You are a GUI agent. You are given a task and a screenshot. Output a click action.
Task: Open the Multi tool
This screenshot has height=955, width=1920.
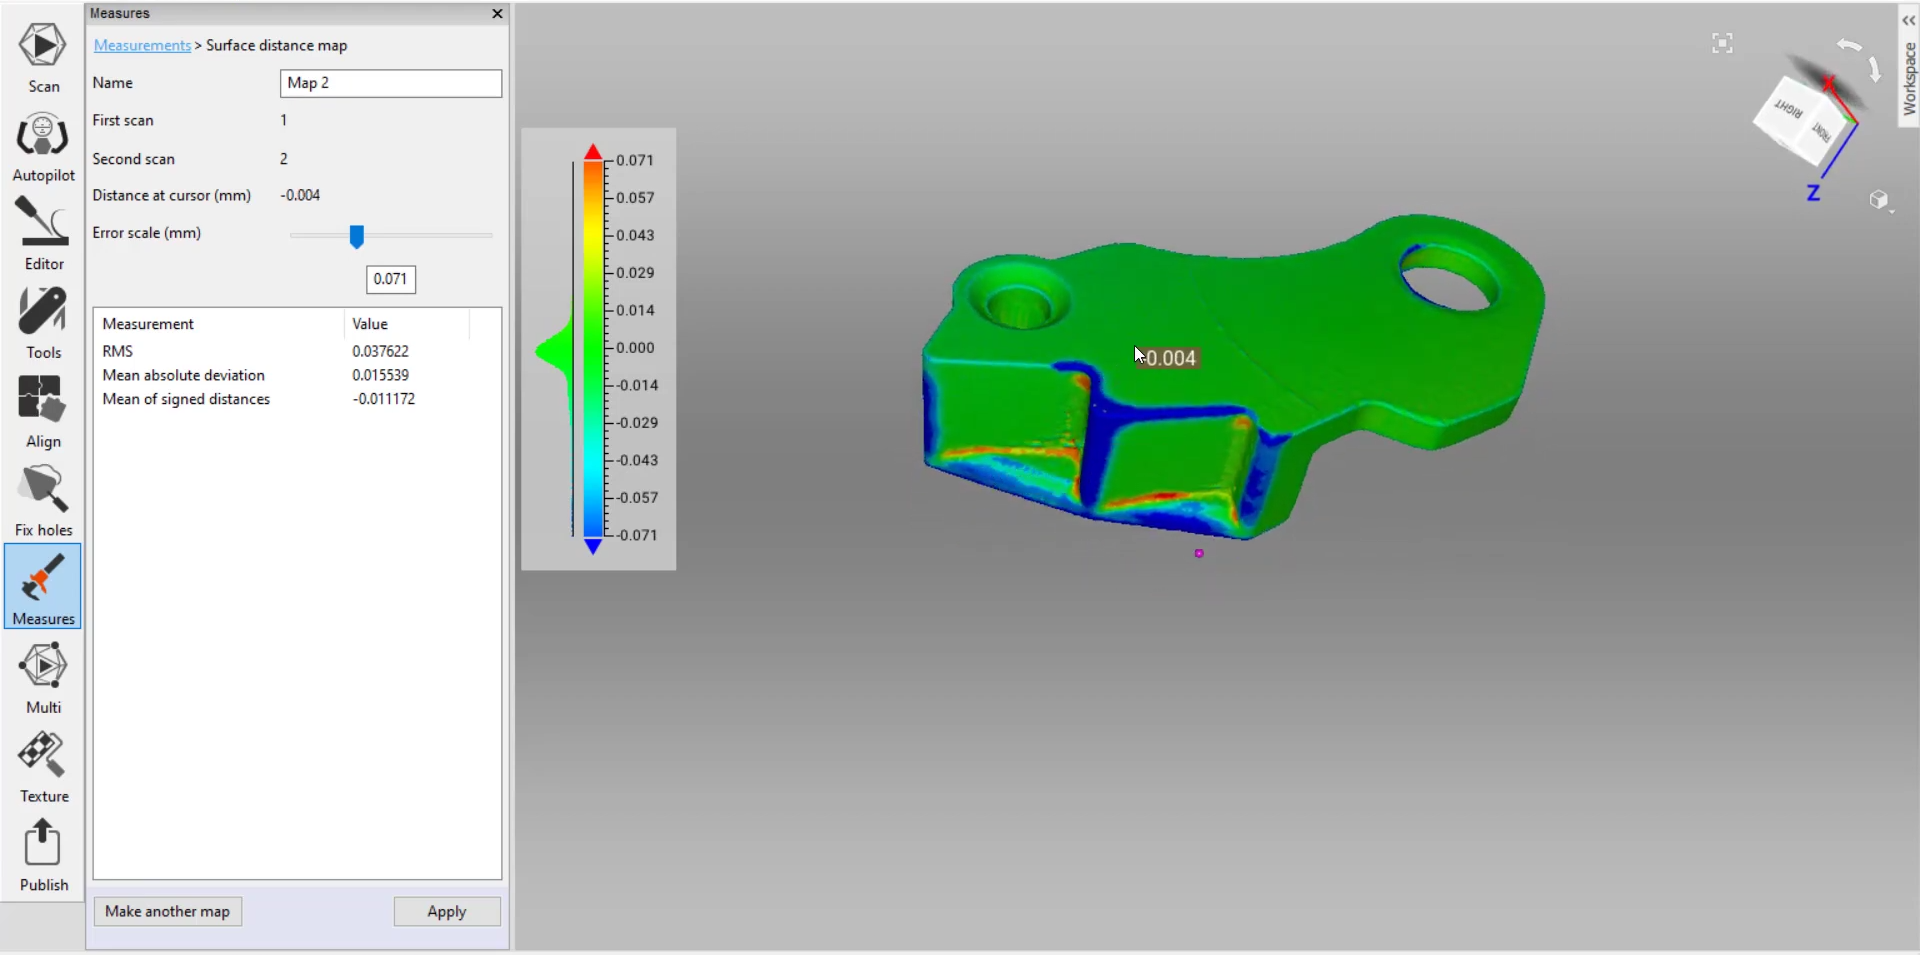(43, 677)
